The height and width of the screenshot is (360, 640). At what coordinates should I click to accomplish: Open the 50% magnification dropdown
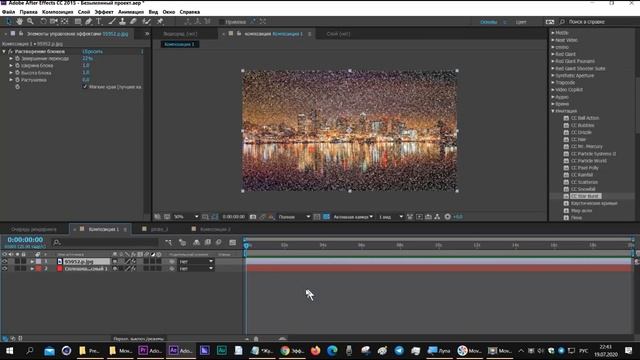[x=186, y=217]
